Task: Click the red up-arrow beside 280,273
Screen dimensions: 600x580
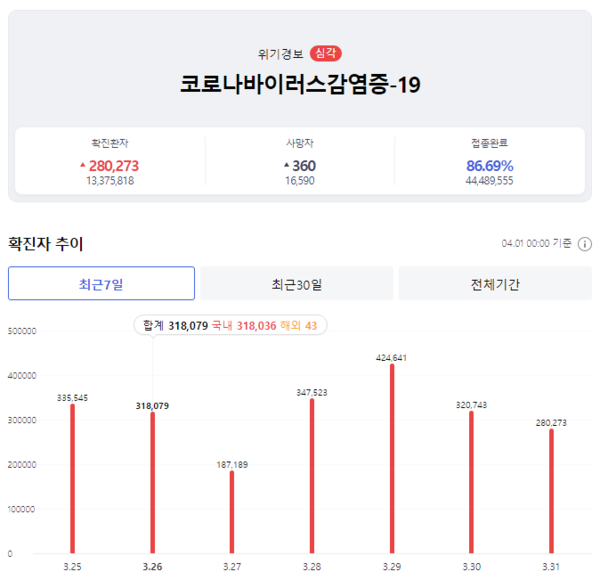Action: 83,165
